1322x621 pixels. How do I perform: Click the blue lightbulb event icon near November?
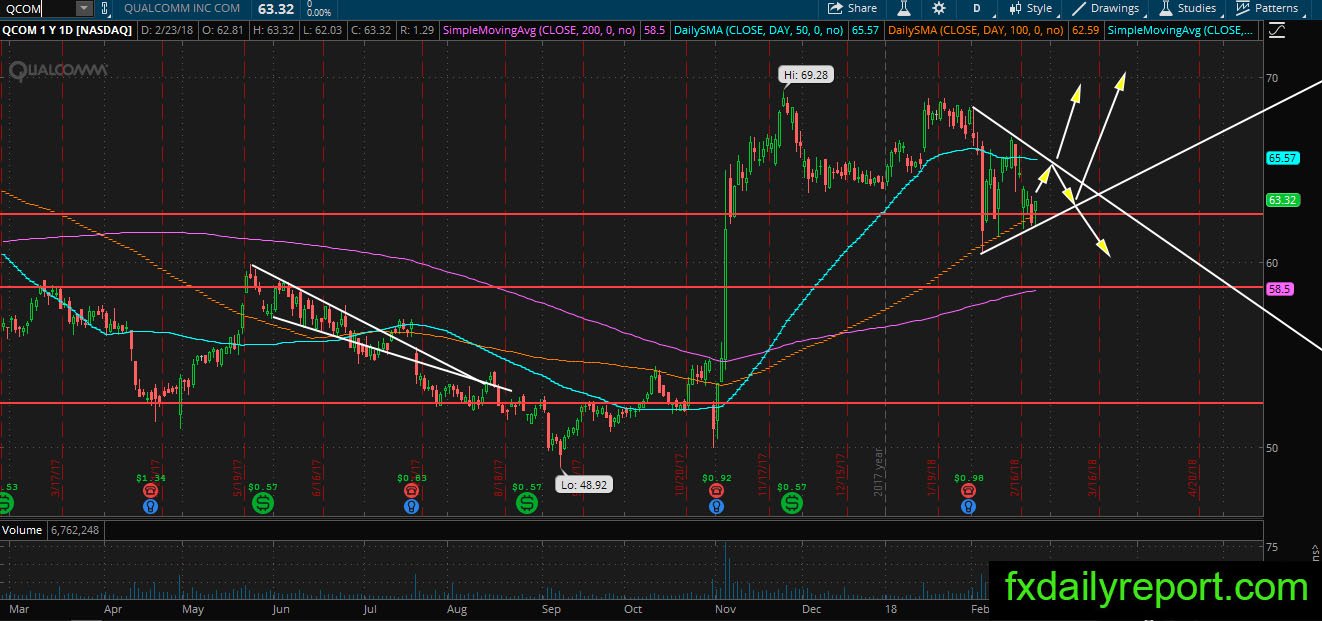point(716,507)
